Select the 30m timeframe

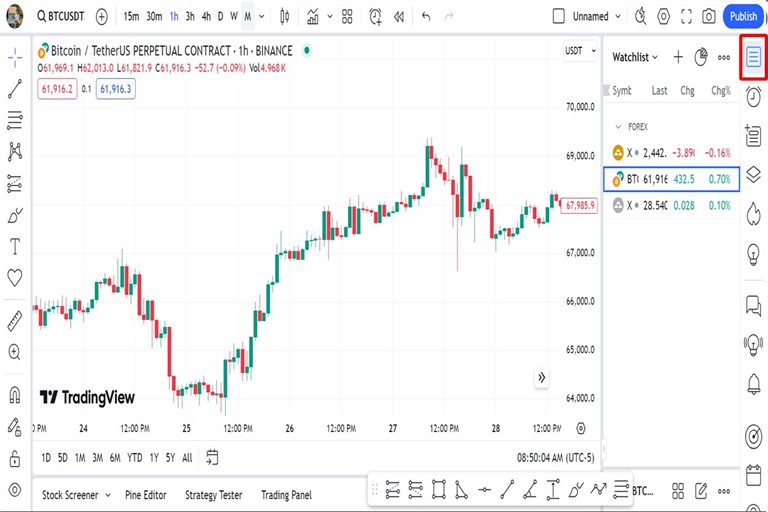click(154, 17)
